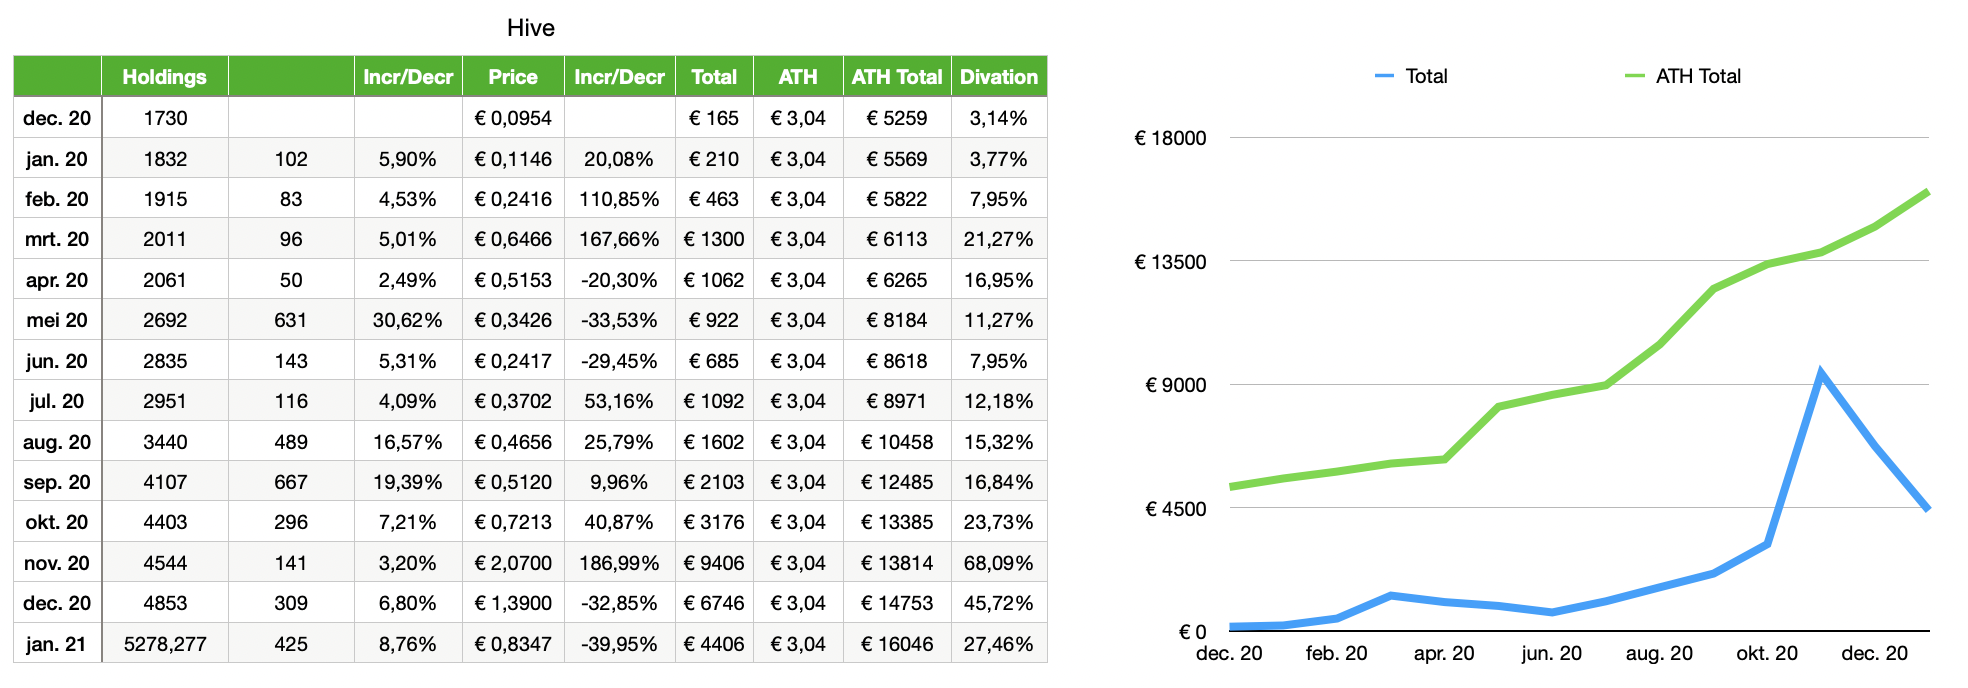Select the cell showing 631

[291, 320]
